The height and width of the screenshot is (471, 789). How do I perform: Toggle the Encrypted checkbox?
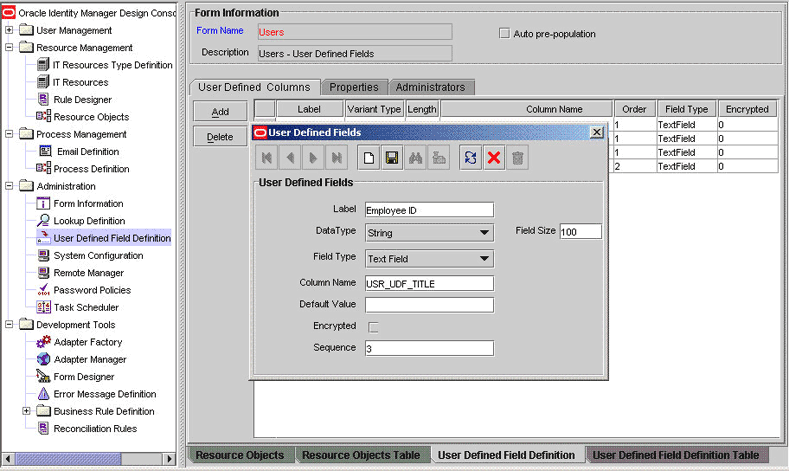373,327
